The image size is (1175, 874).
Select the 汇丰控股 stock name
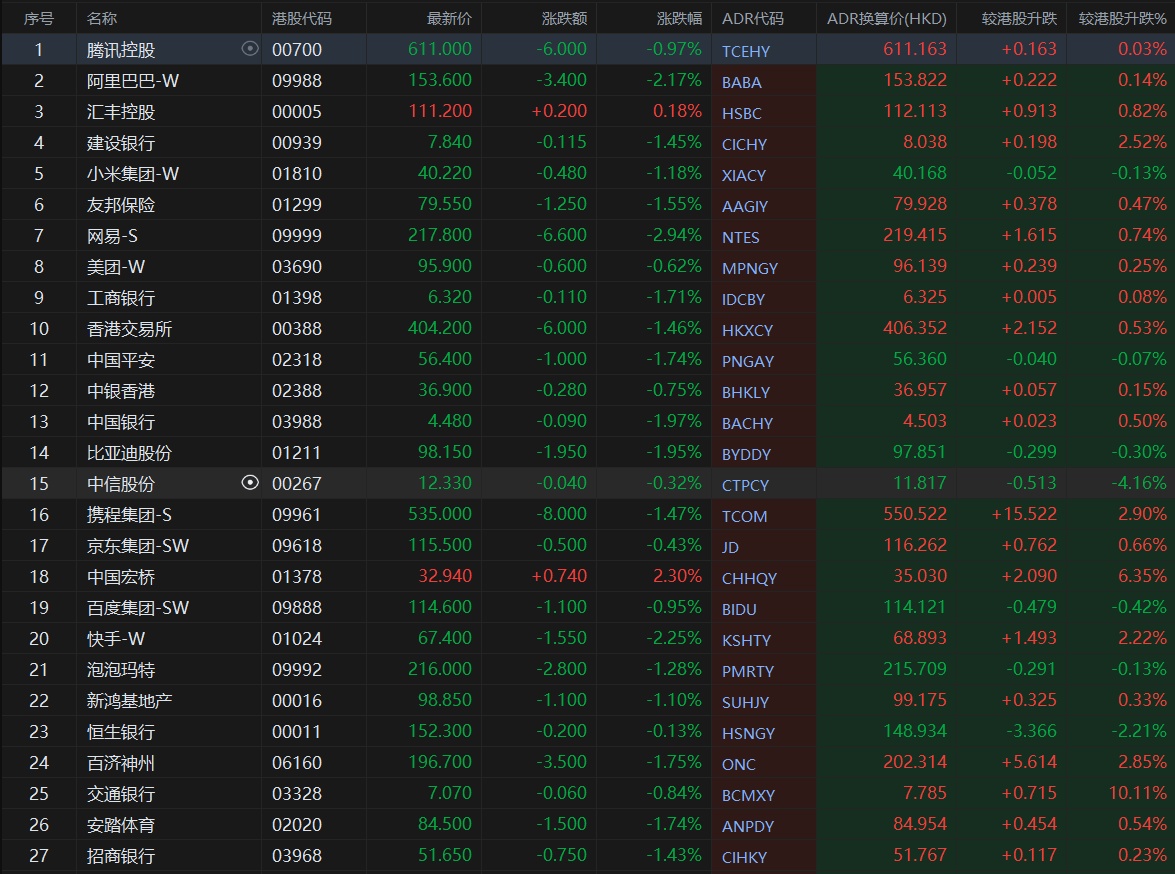click(x=121, y=112)
